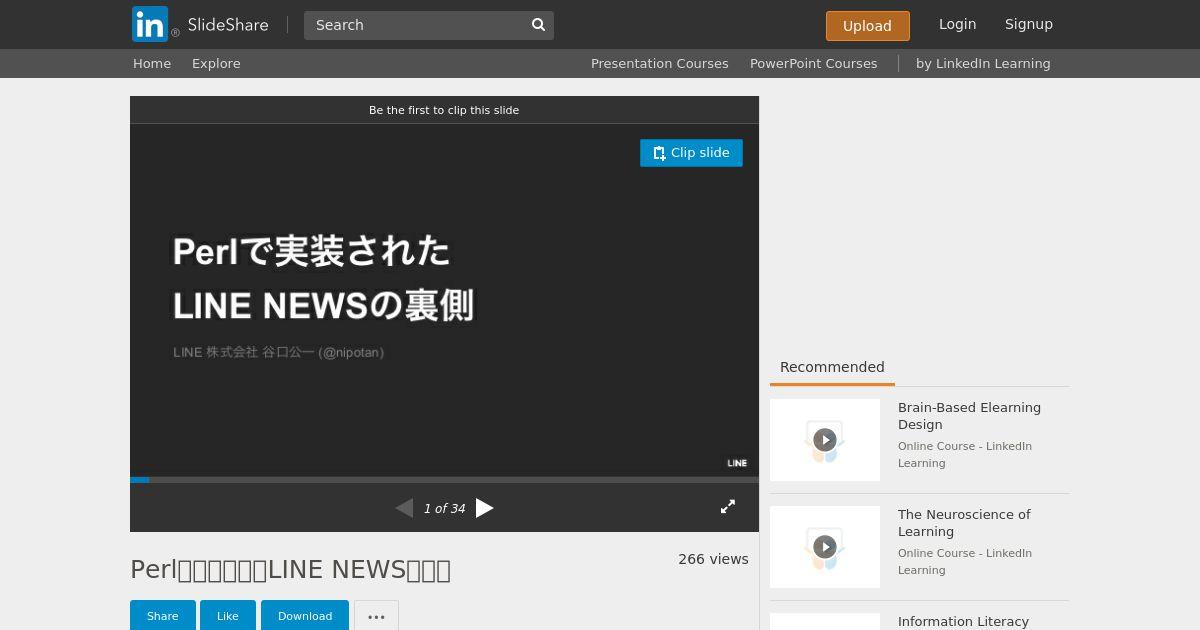Viewport: 1200px width, 630px height.
Task: Open Brain-Based Elearning Design title link
Action: (x=969, y=416)
